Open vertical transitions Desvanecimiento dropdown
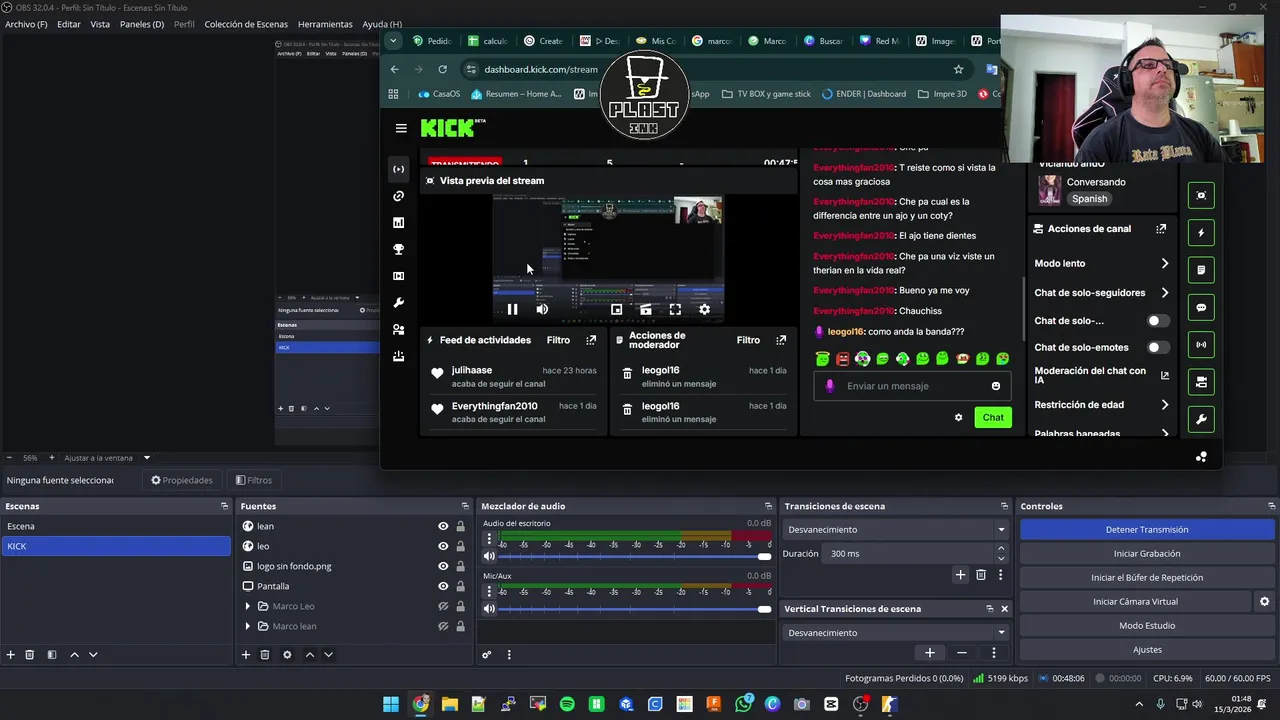This screenshot has width=1280, height=720. pos(895,633)
